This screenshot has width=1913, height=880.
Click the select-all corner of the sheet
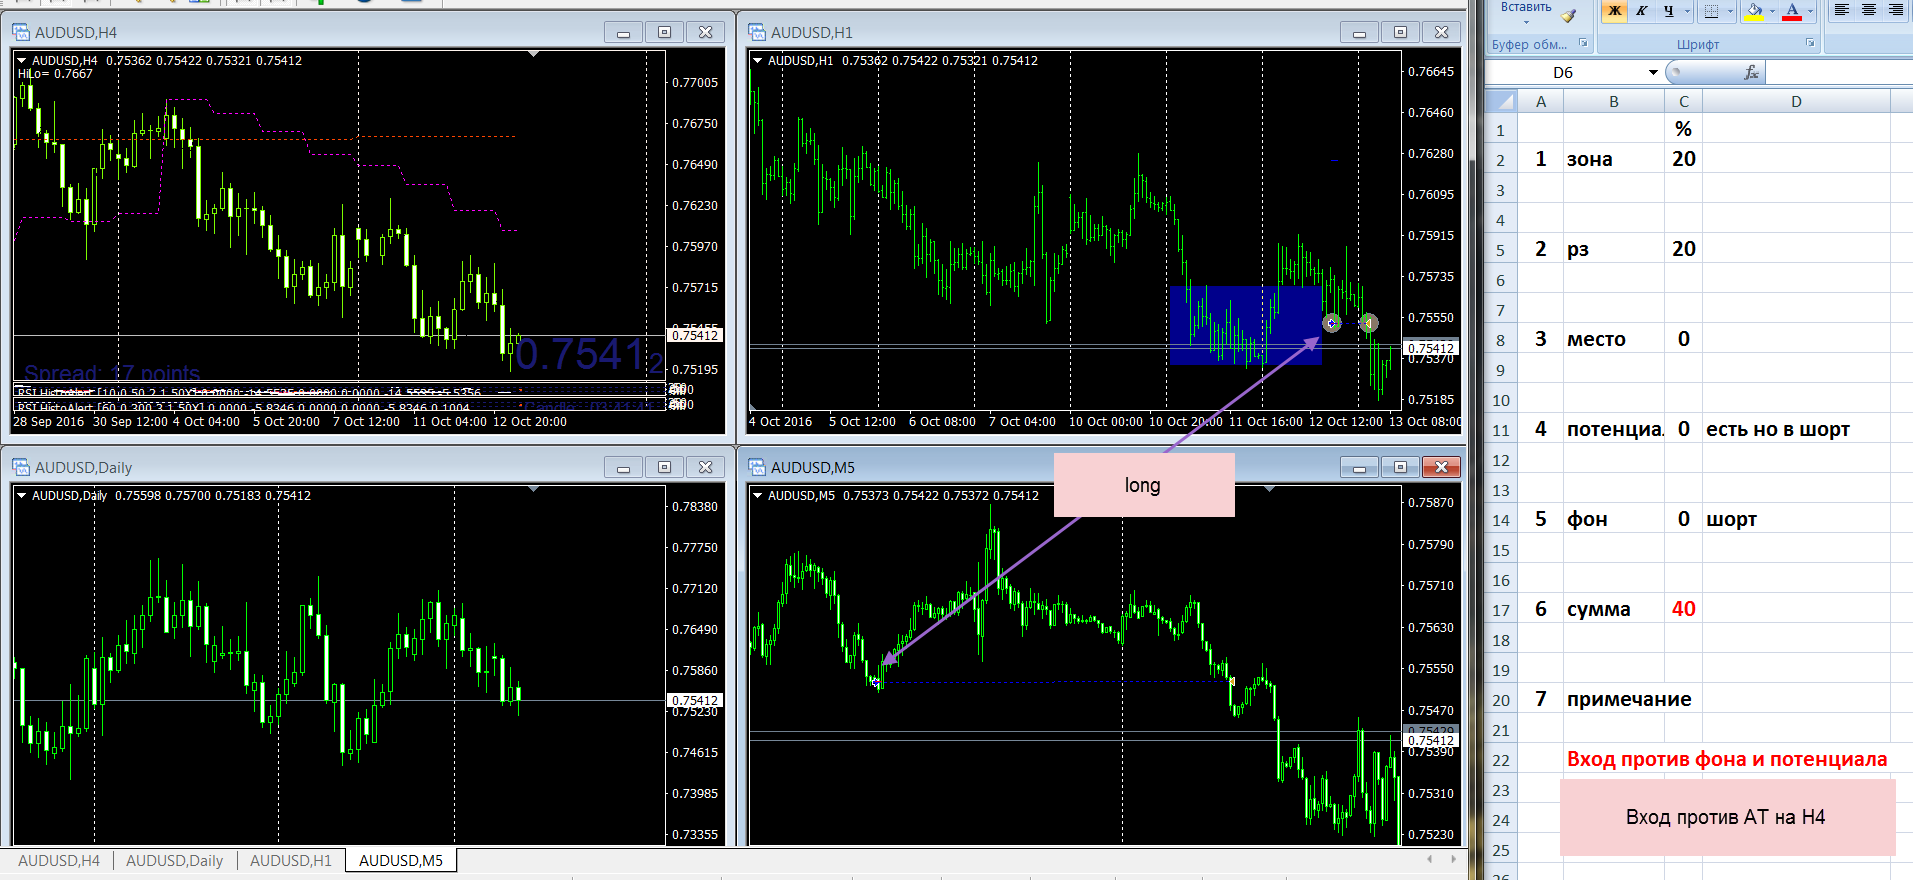[x=1501, y=101]
